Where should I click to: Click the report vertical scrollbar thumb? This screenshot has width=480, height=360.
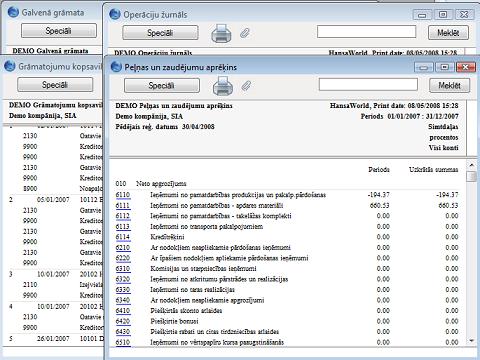(472, 177)
